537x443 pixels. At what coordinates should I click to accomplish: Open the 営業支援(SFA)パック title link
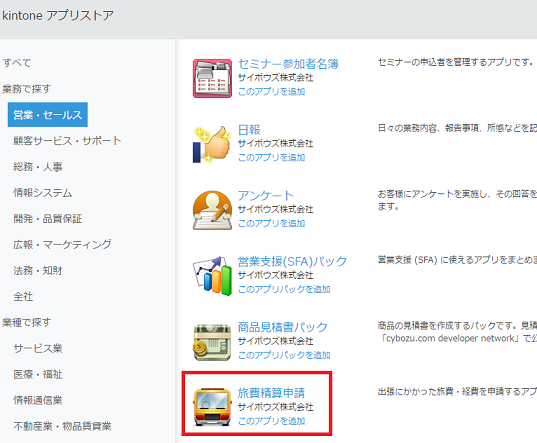(292, 262)
